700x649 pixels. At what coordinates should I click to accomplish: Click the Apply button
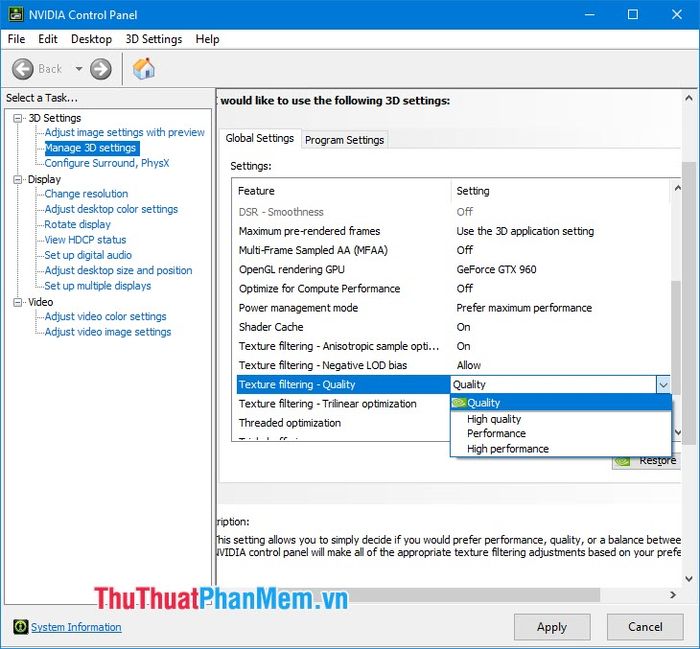click(x=552, y=627)
